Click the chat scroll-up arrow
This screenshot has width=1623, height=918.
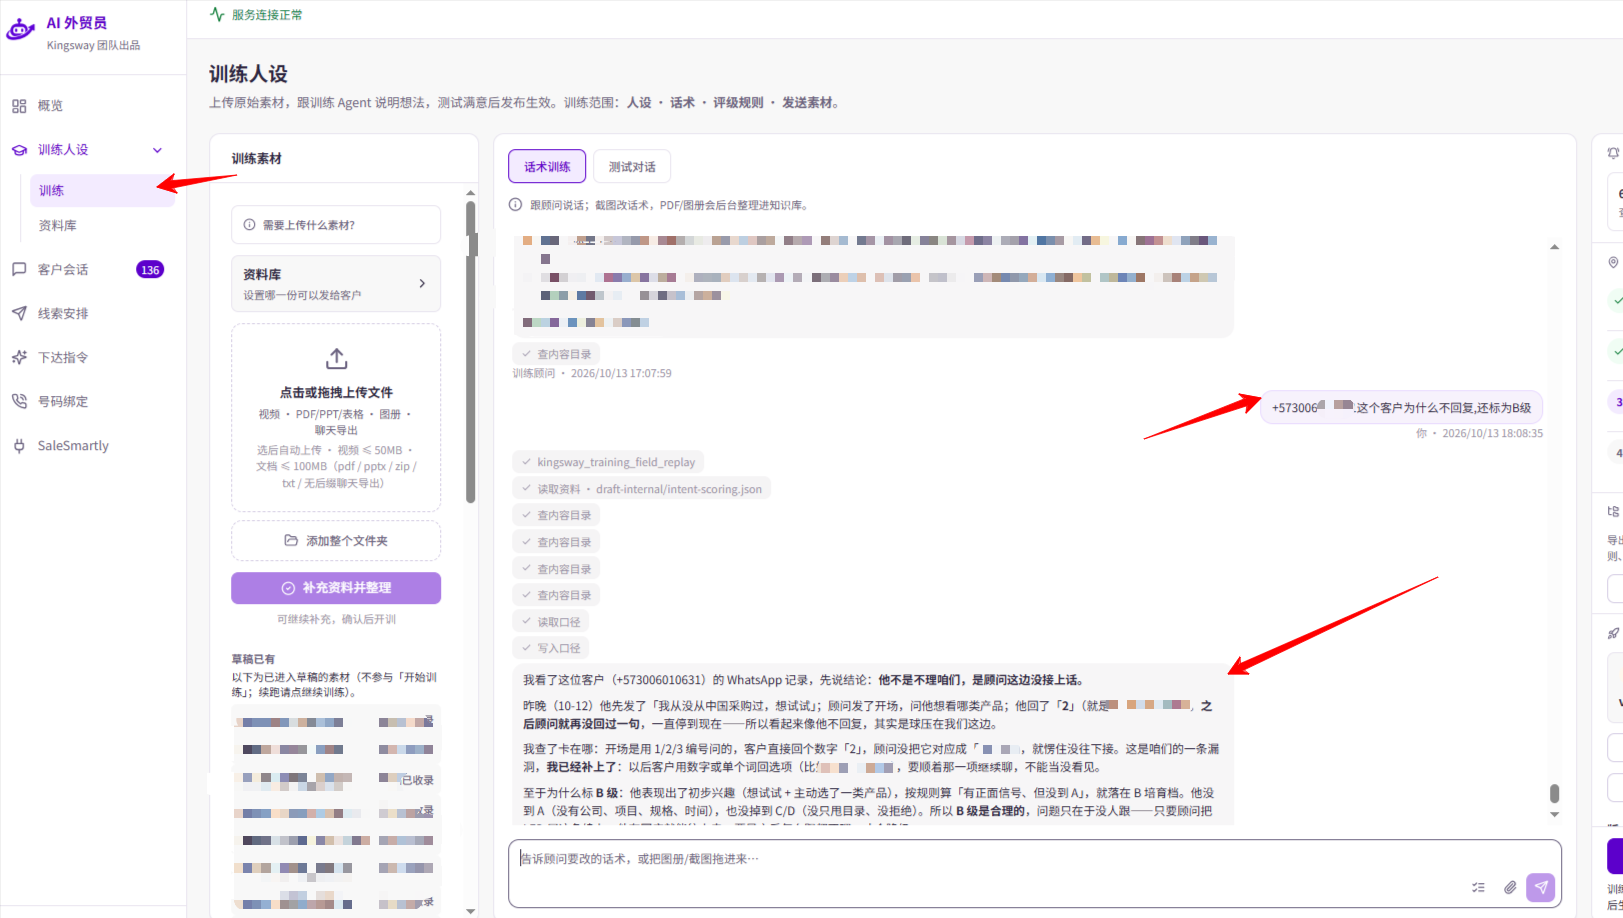pyautogui.click(x=1554, y=247)
